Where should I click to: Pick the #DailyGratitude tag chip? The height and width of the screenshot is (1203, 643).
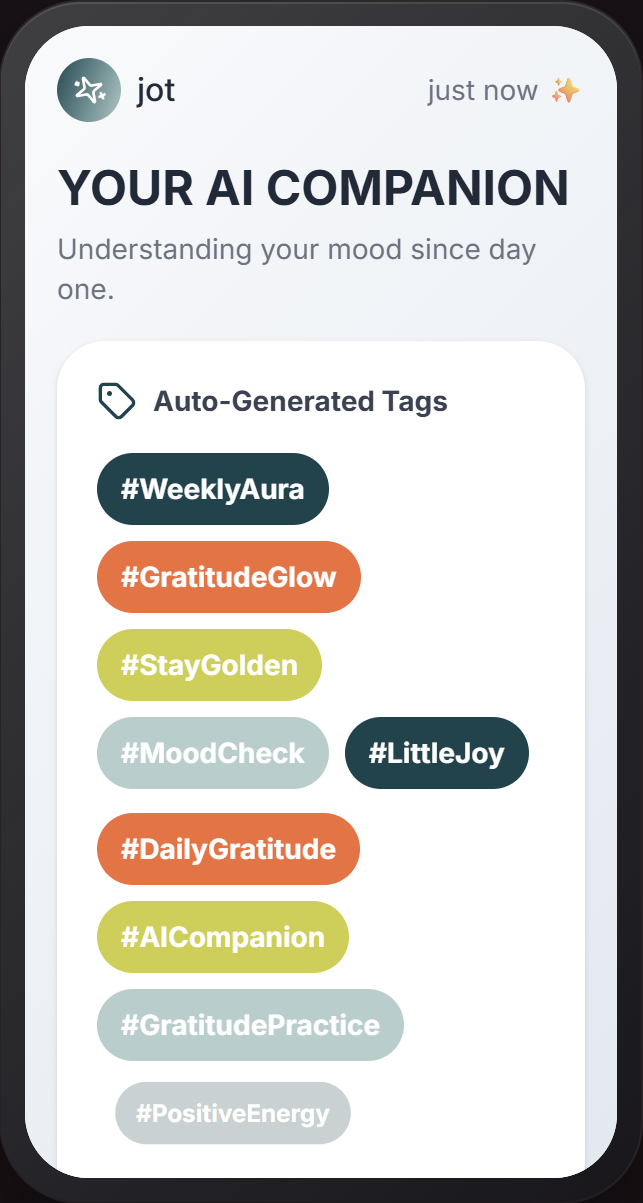tap(228, 849)
